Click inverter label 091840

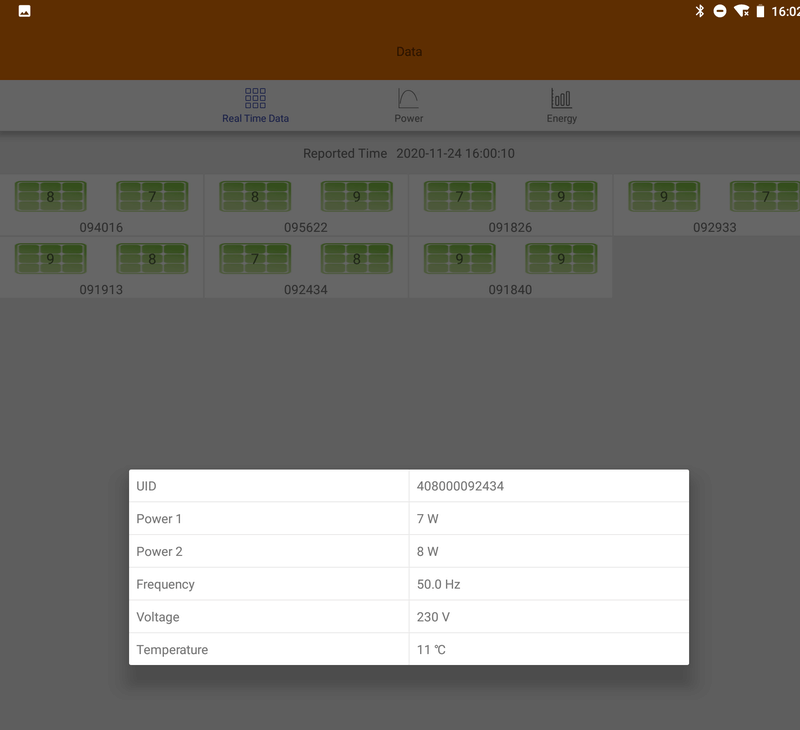point(510,290)
